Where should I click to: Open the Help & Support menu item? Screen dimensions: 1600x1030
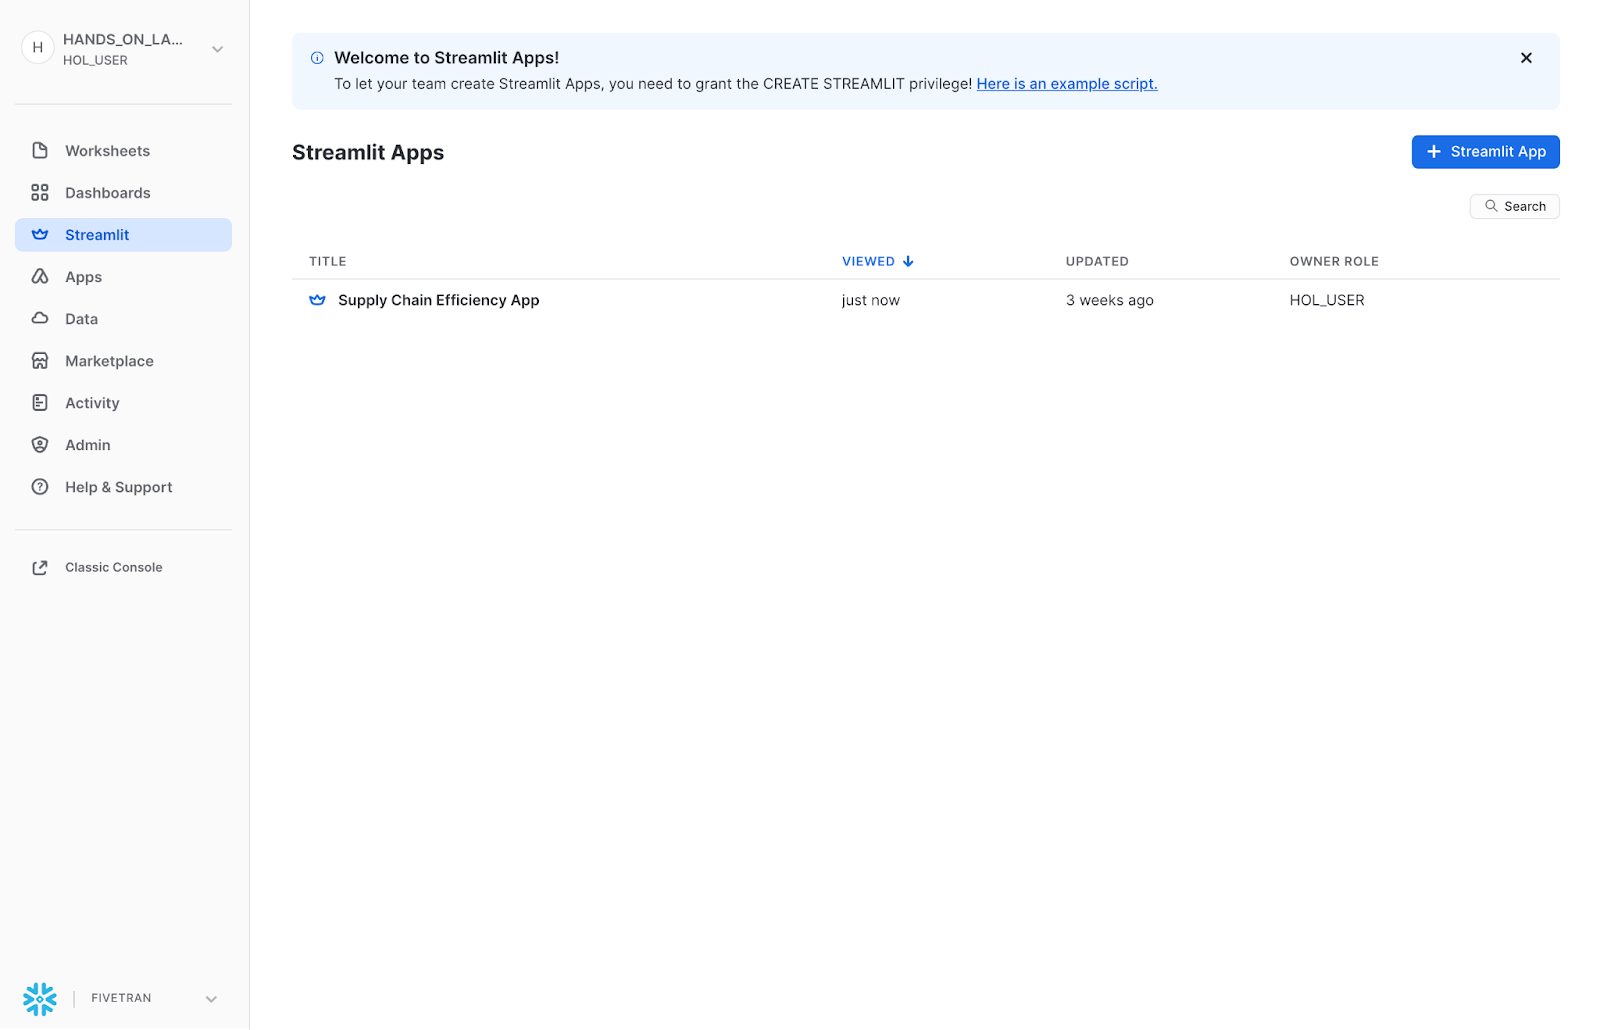(123, 487)
